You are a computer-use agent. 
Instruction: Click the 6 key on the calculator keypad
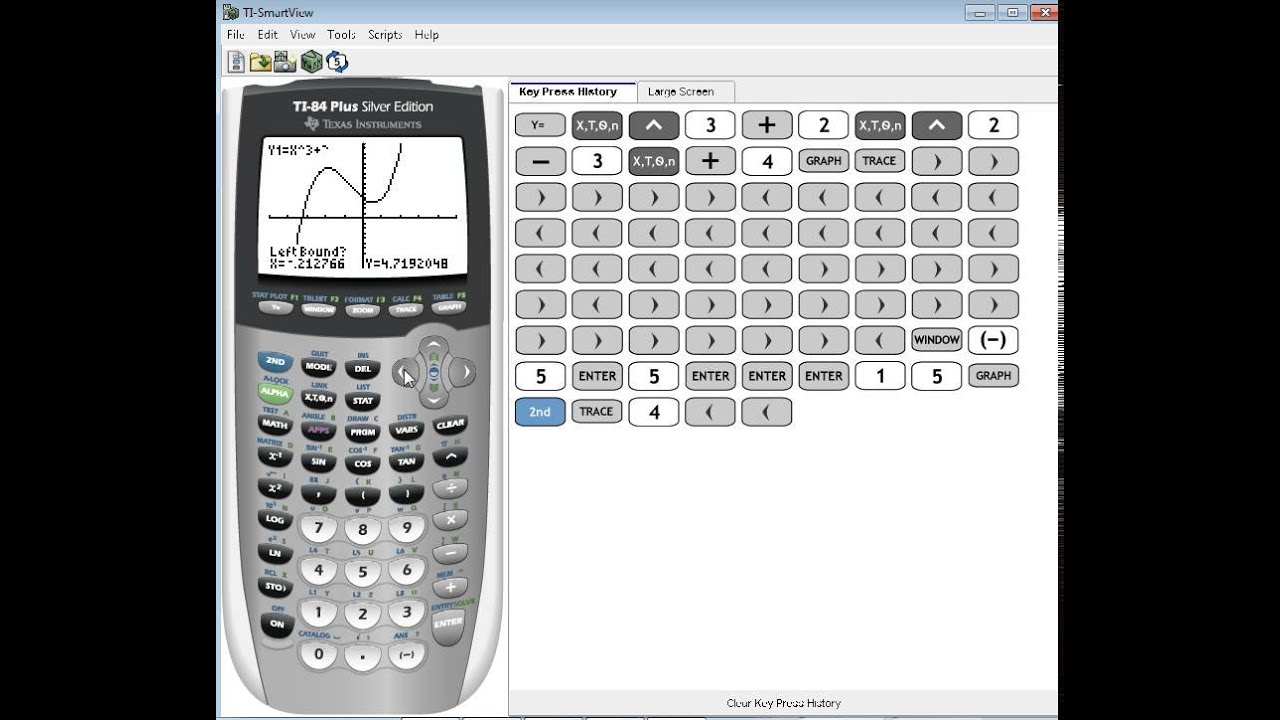pyautogui.click(x=406, y=570)
